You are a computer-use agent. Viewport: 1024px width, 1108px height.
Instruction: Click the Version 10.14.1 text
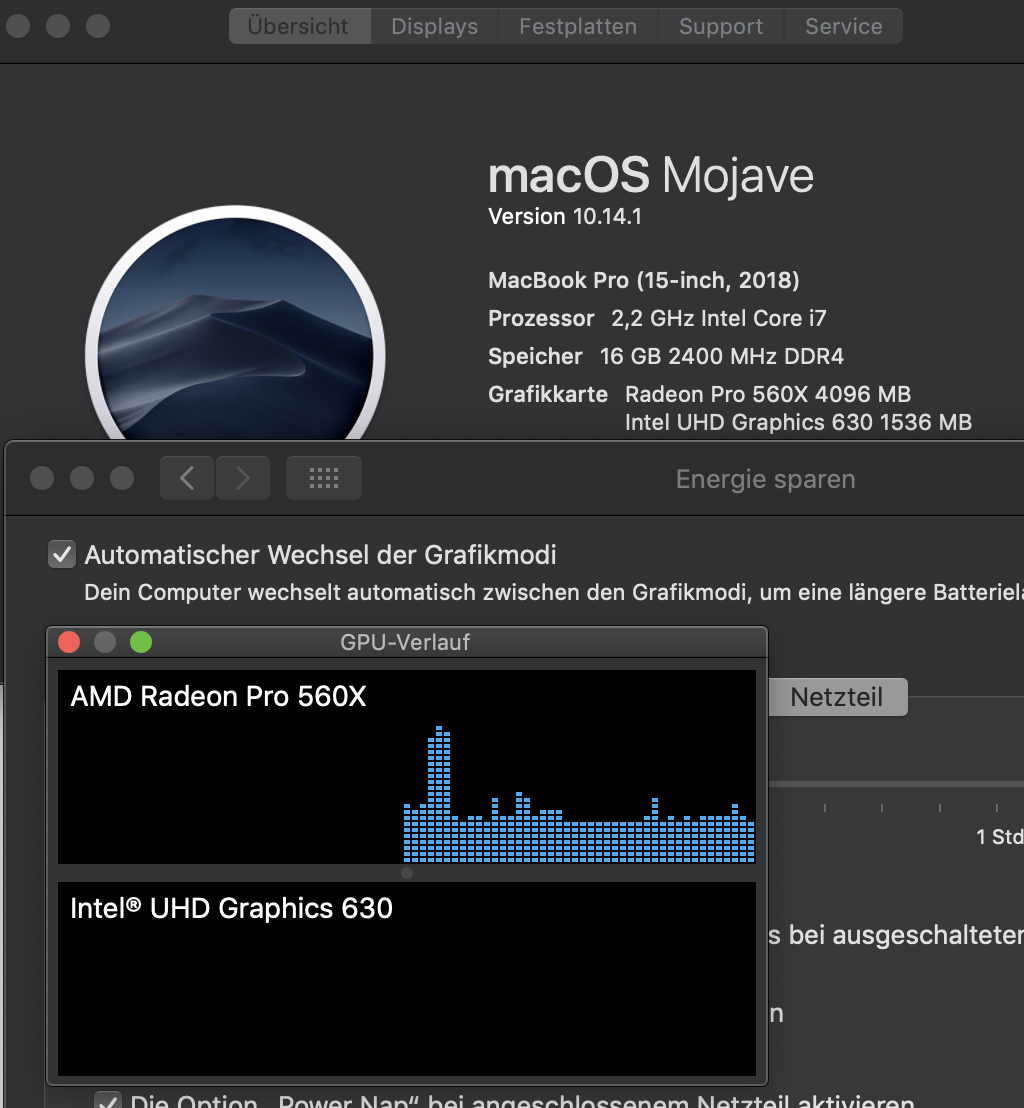pyautogui.click(x=565, y=216)
